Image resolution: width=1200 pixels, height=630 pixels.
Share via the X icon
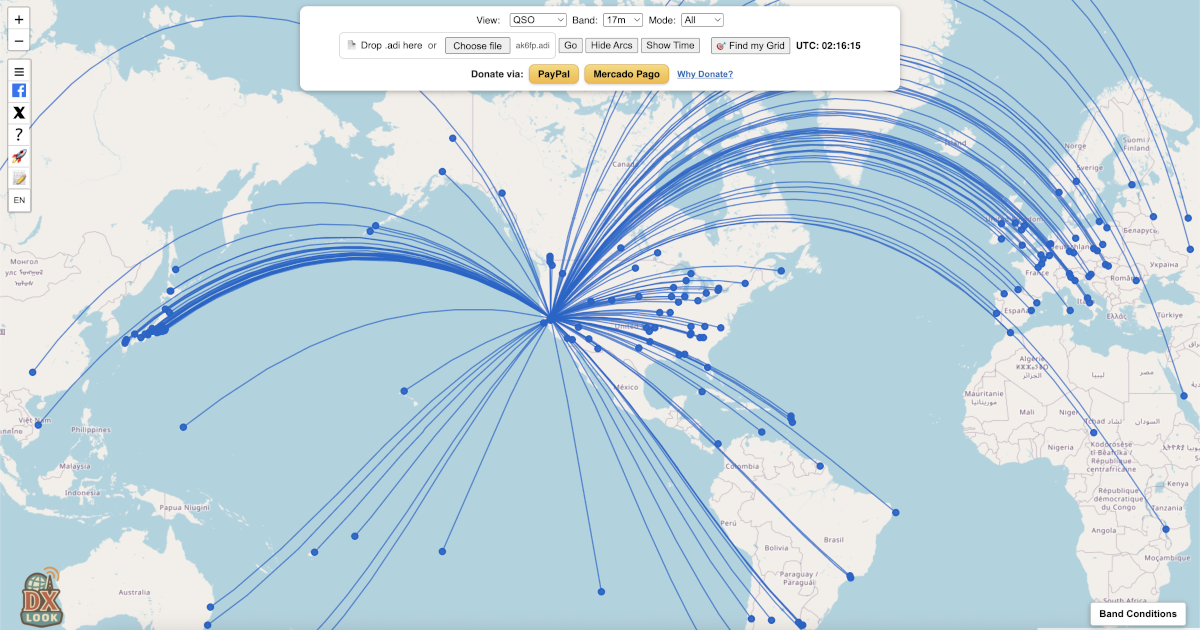[19, 112]
